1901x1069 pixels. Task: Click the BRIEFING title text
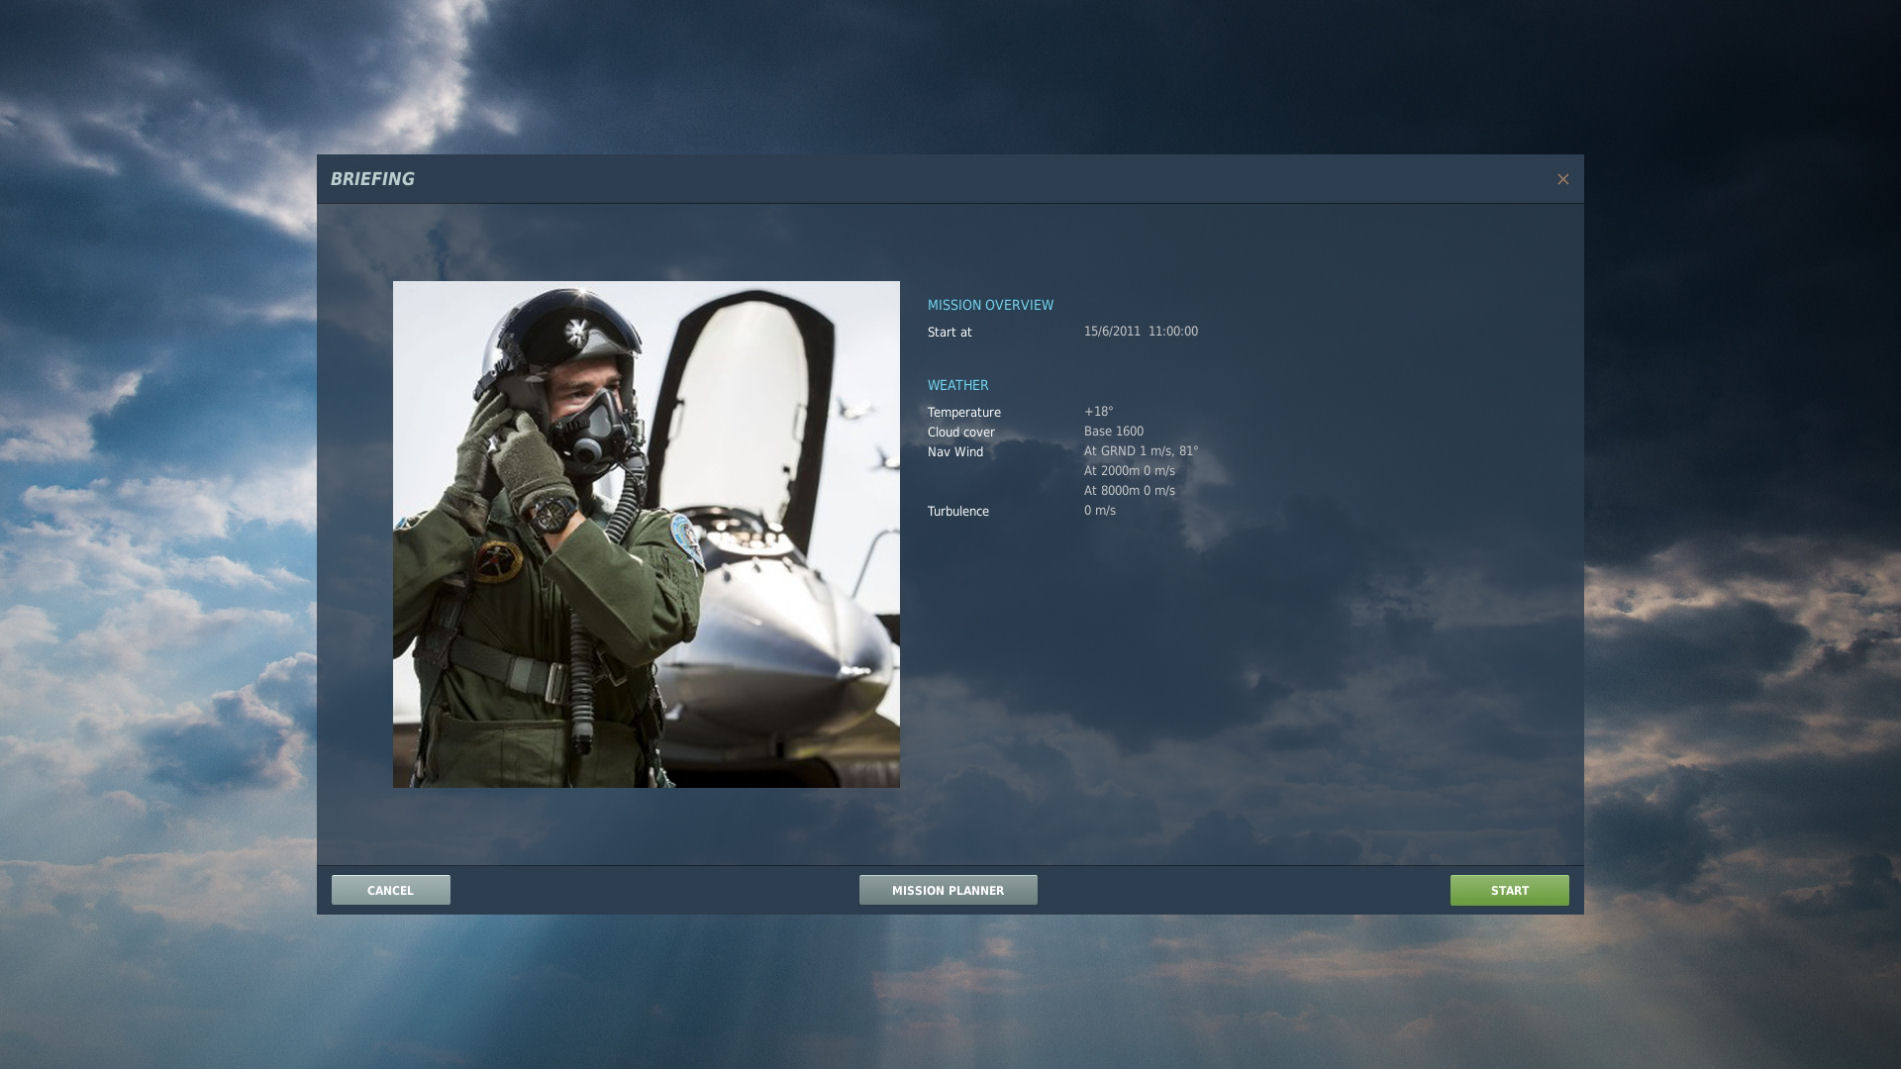(372, 179)
